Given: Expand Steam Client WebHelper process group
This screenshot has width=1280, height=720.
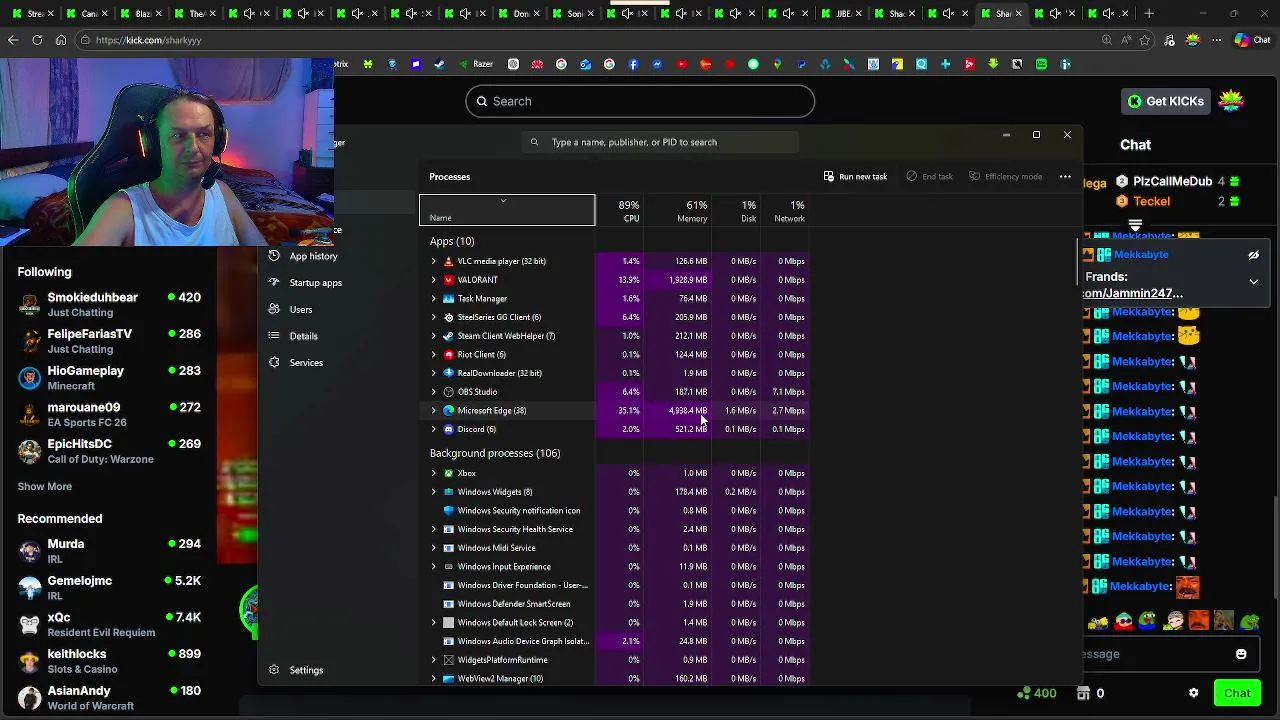Looking at the screenshot, I should 433,336.
